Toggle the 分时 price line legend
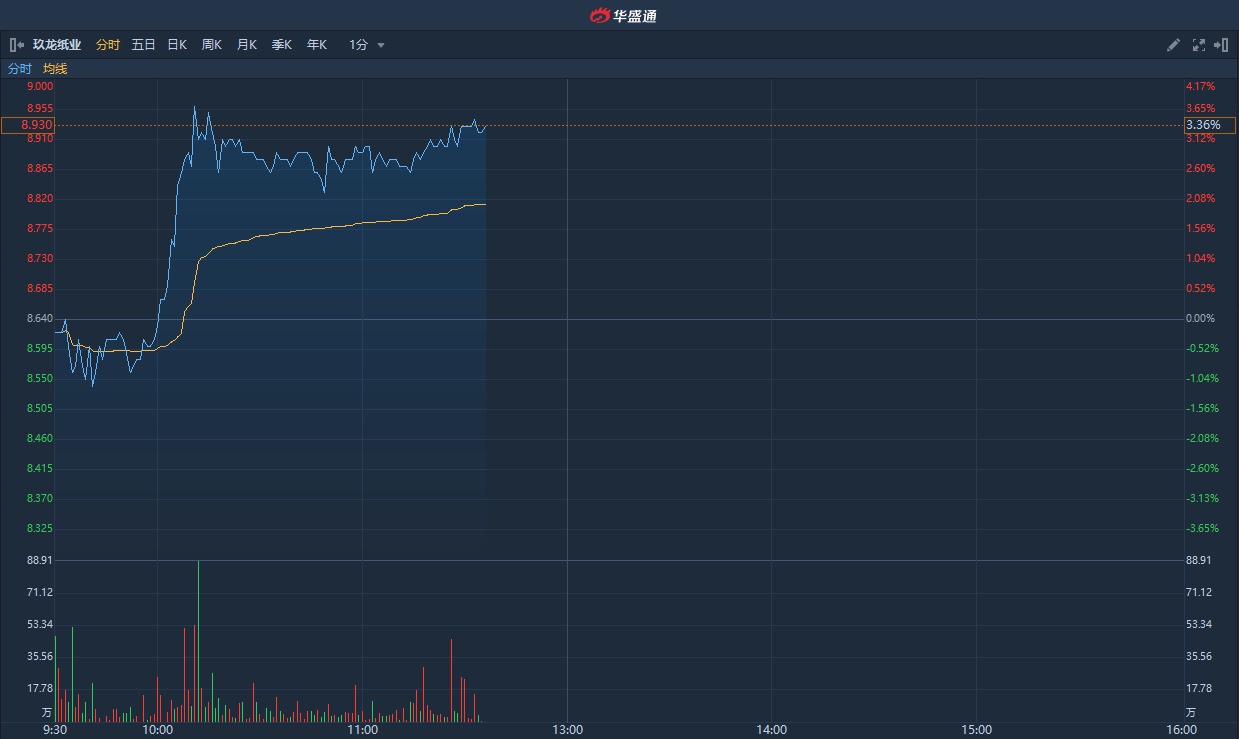The width and height of the screenshot is (1239, 739). [x=20, y=69]
